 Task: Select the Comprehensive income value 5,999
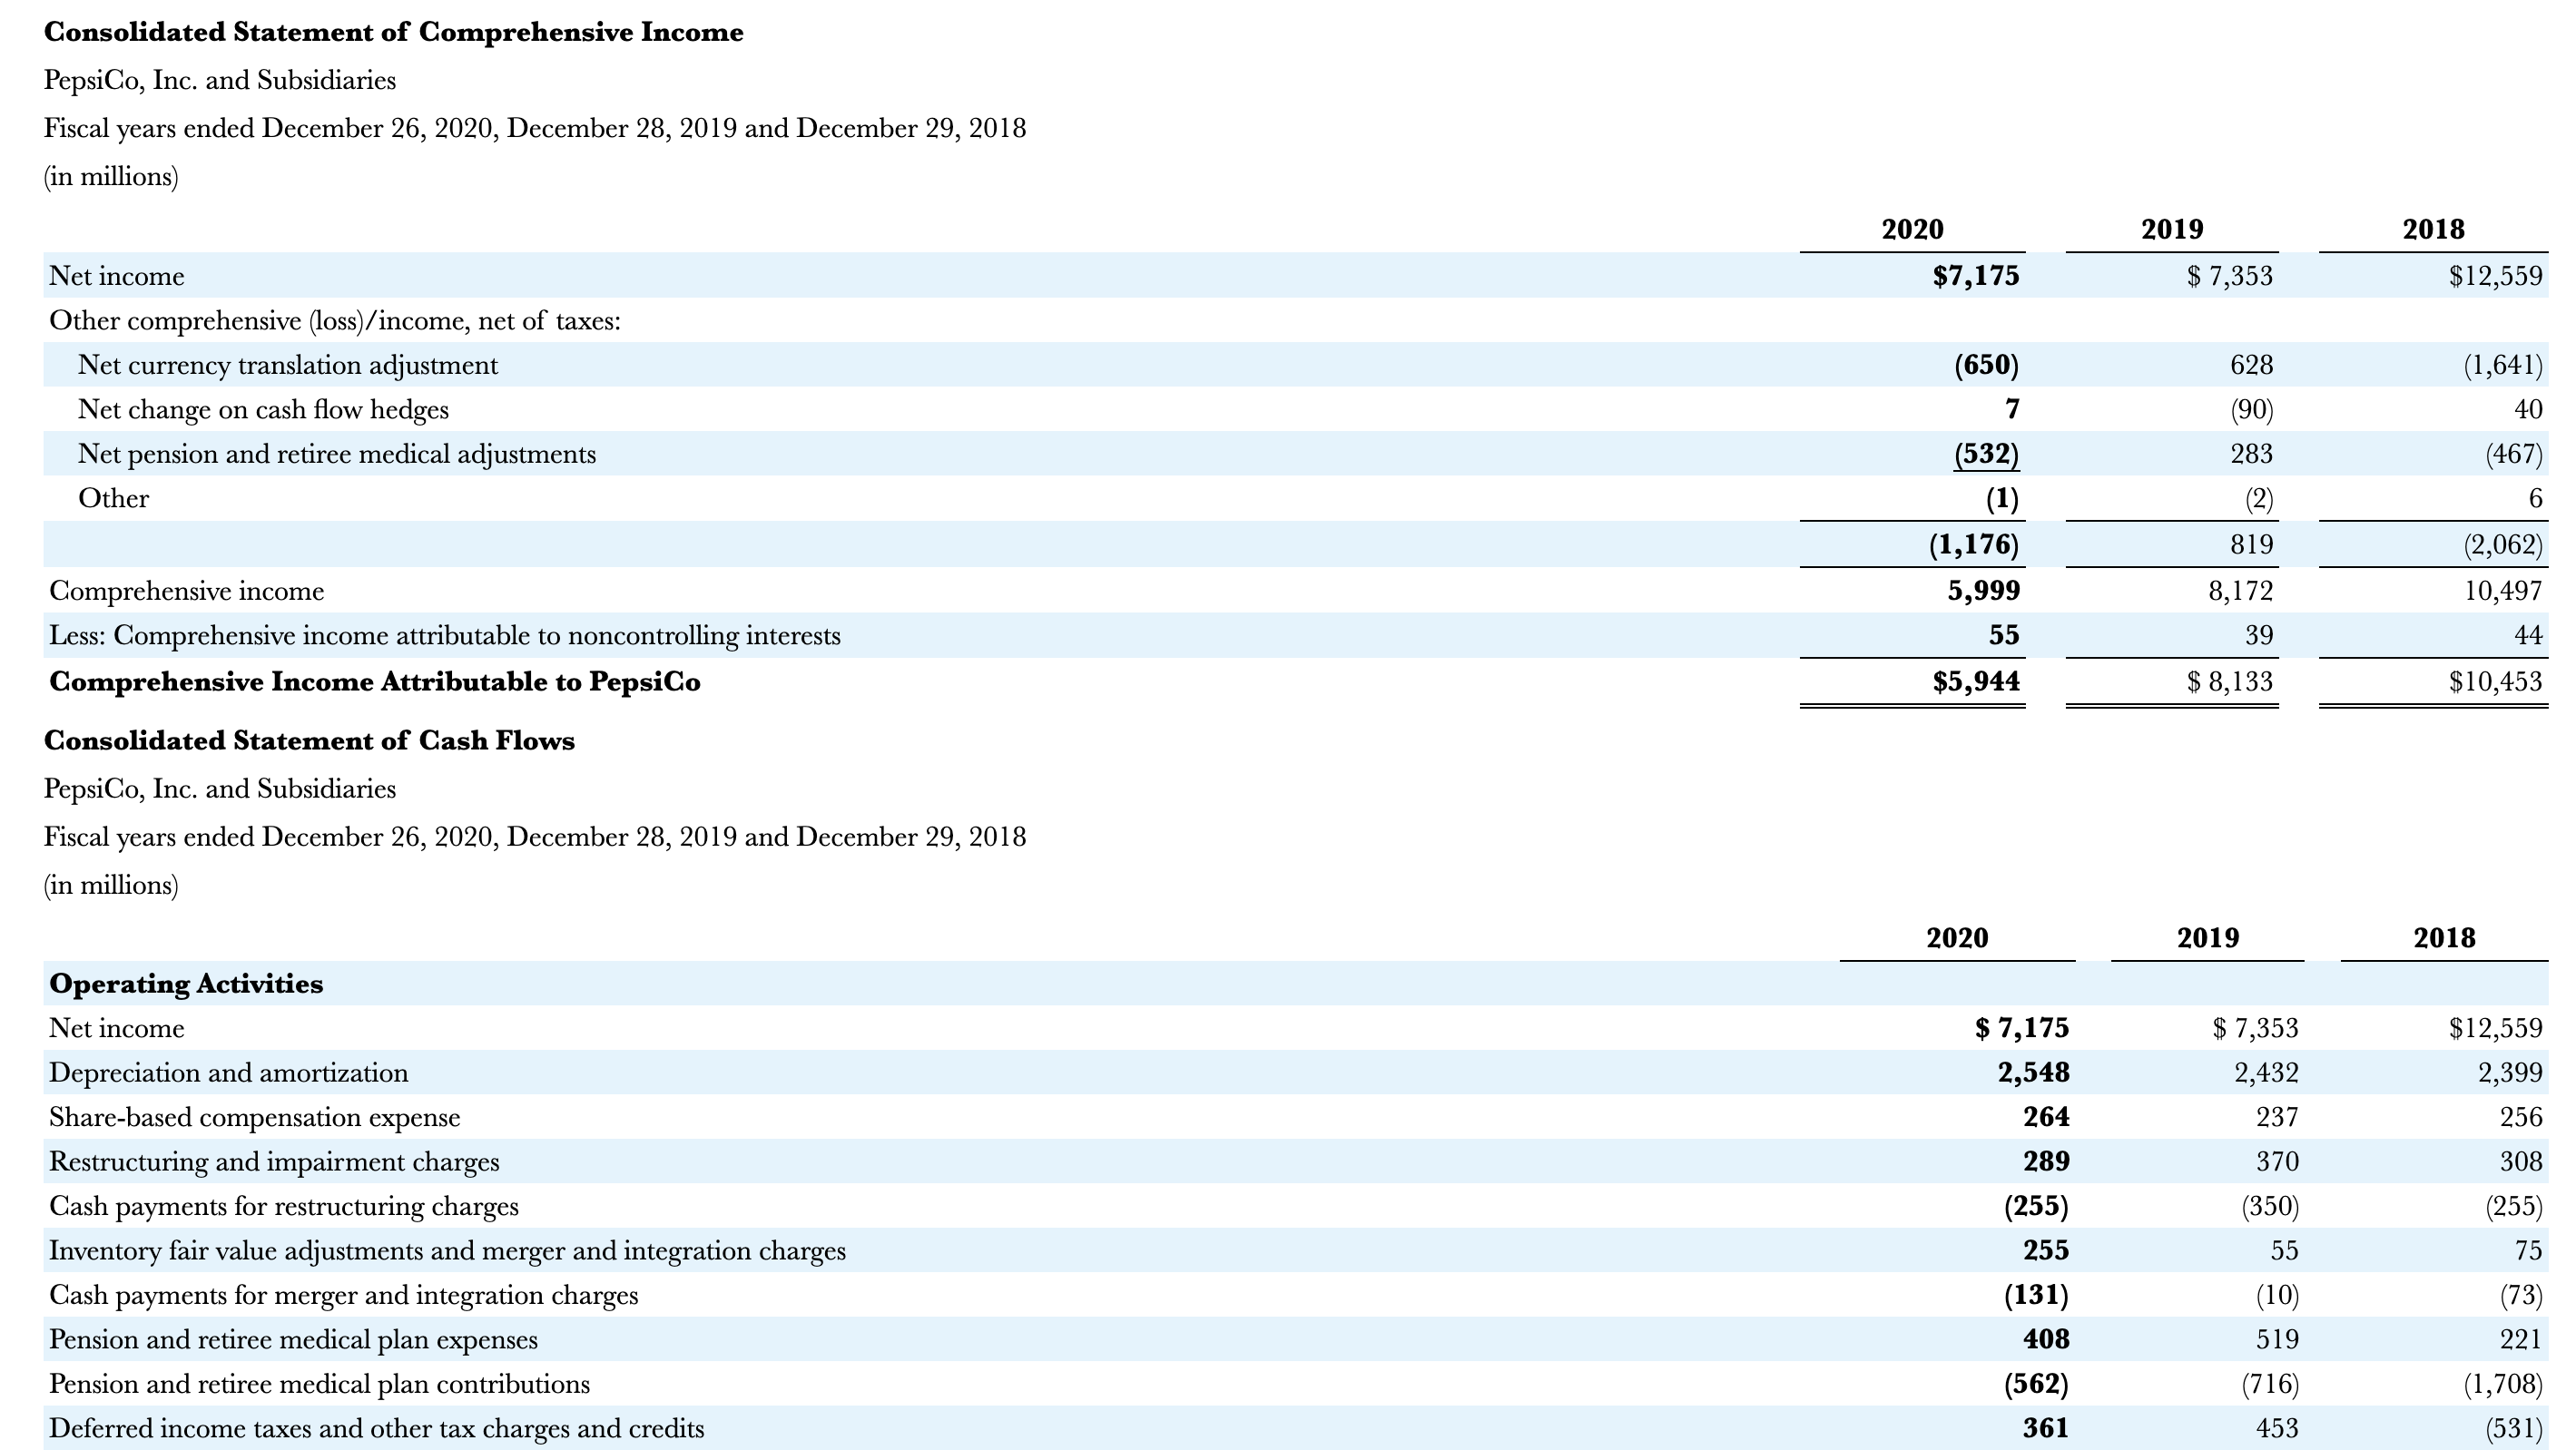click(x=1985, y=591)
